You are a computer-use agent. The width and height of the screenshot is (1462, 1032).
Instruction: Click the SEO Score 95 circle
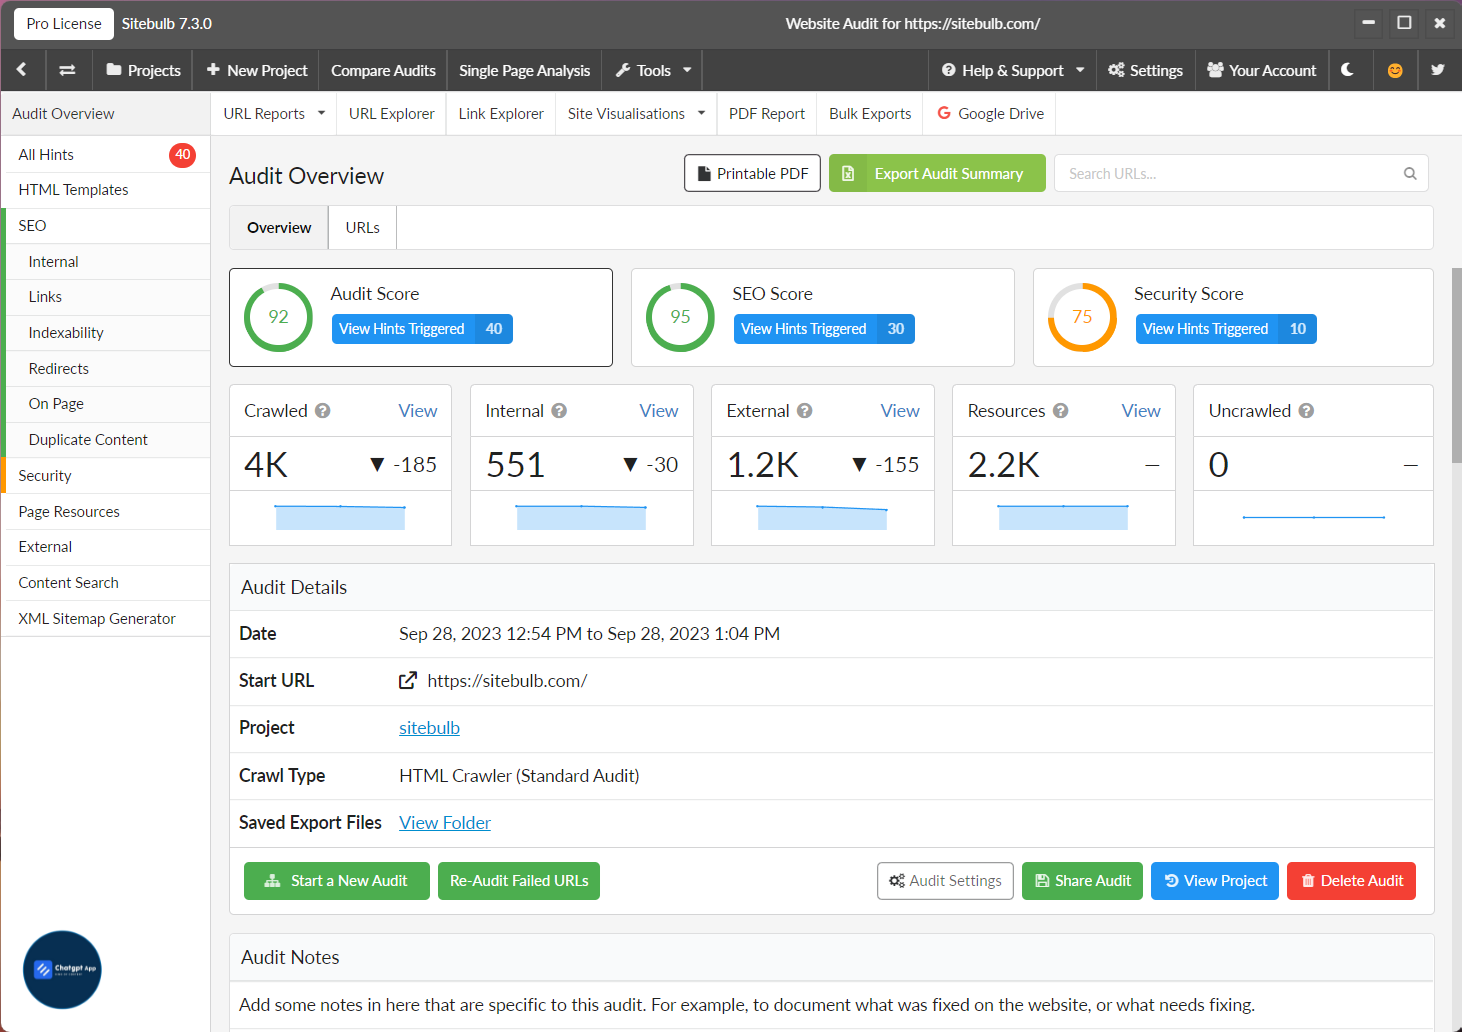(x=680, y=317)
